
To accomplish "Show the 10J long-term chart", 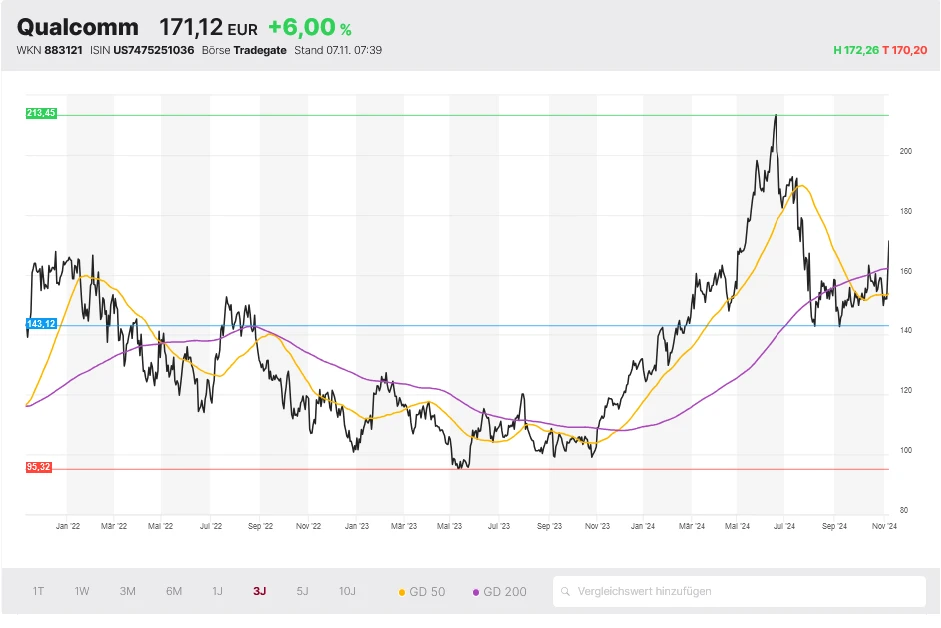I will (347, 591).
